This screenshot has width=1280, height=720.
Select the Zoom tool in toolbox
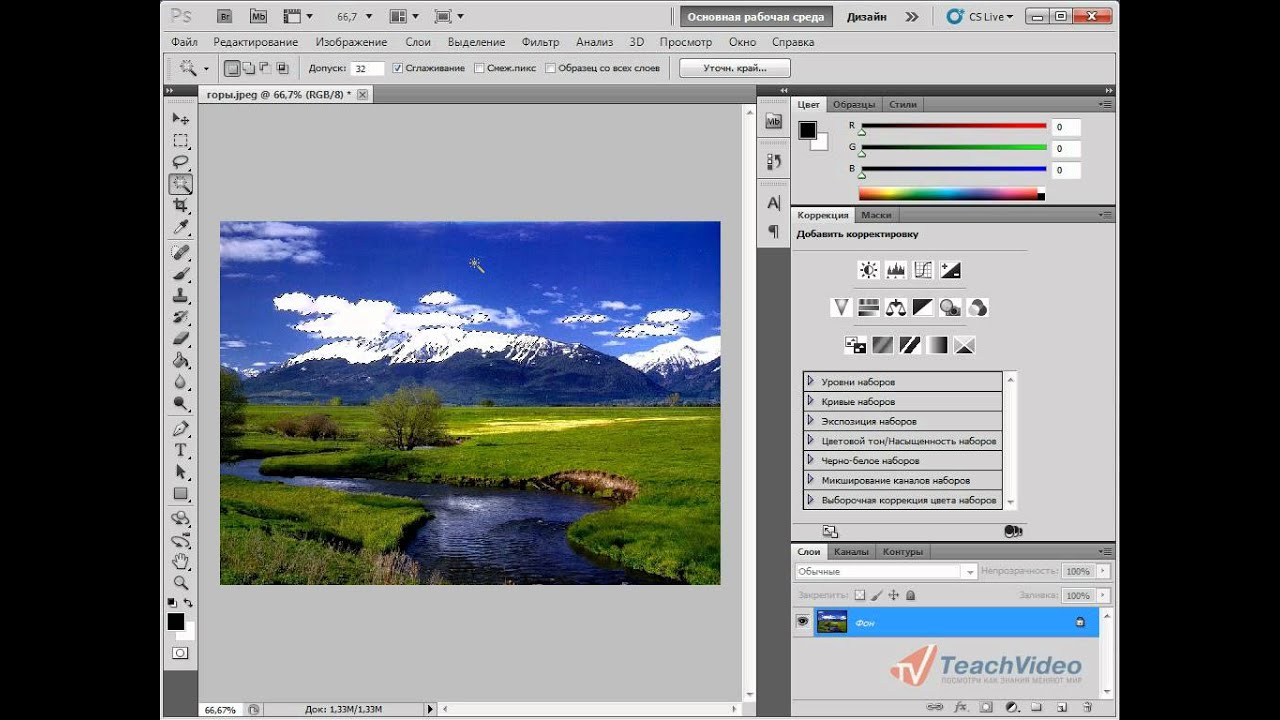click(x=181, y=582)
